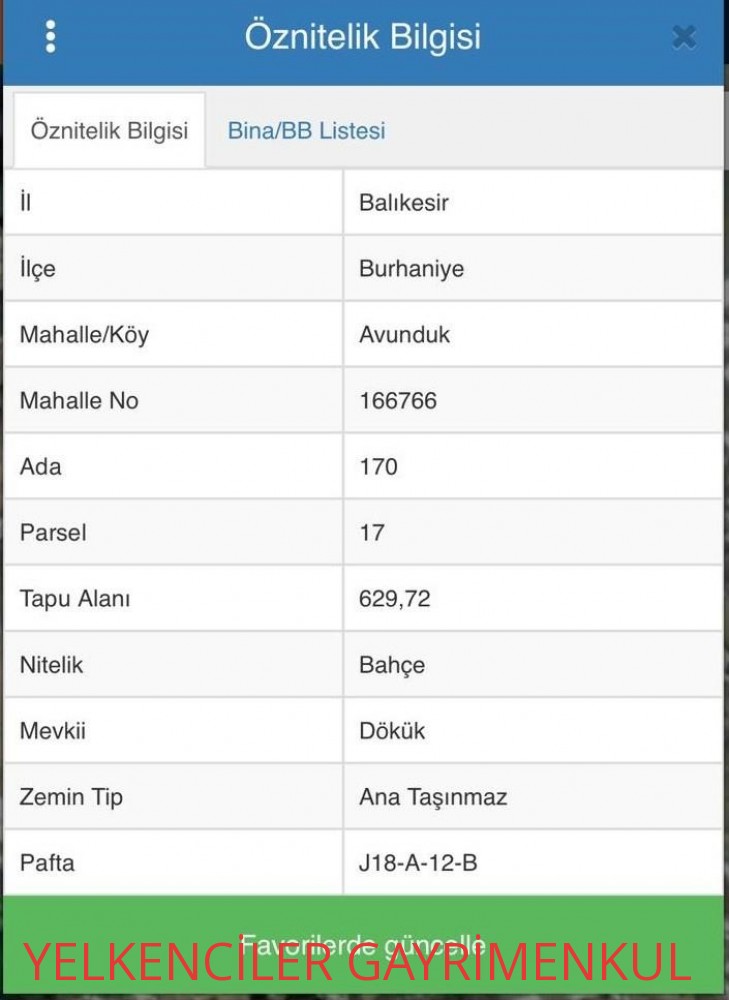Switch to the Bina/BB Listesi tab
This screenshot has height=1000, width=729.
[x=306, y=131]
